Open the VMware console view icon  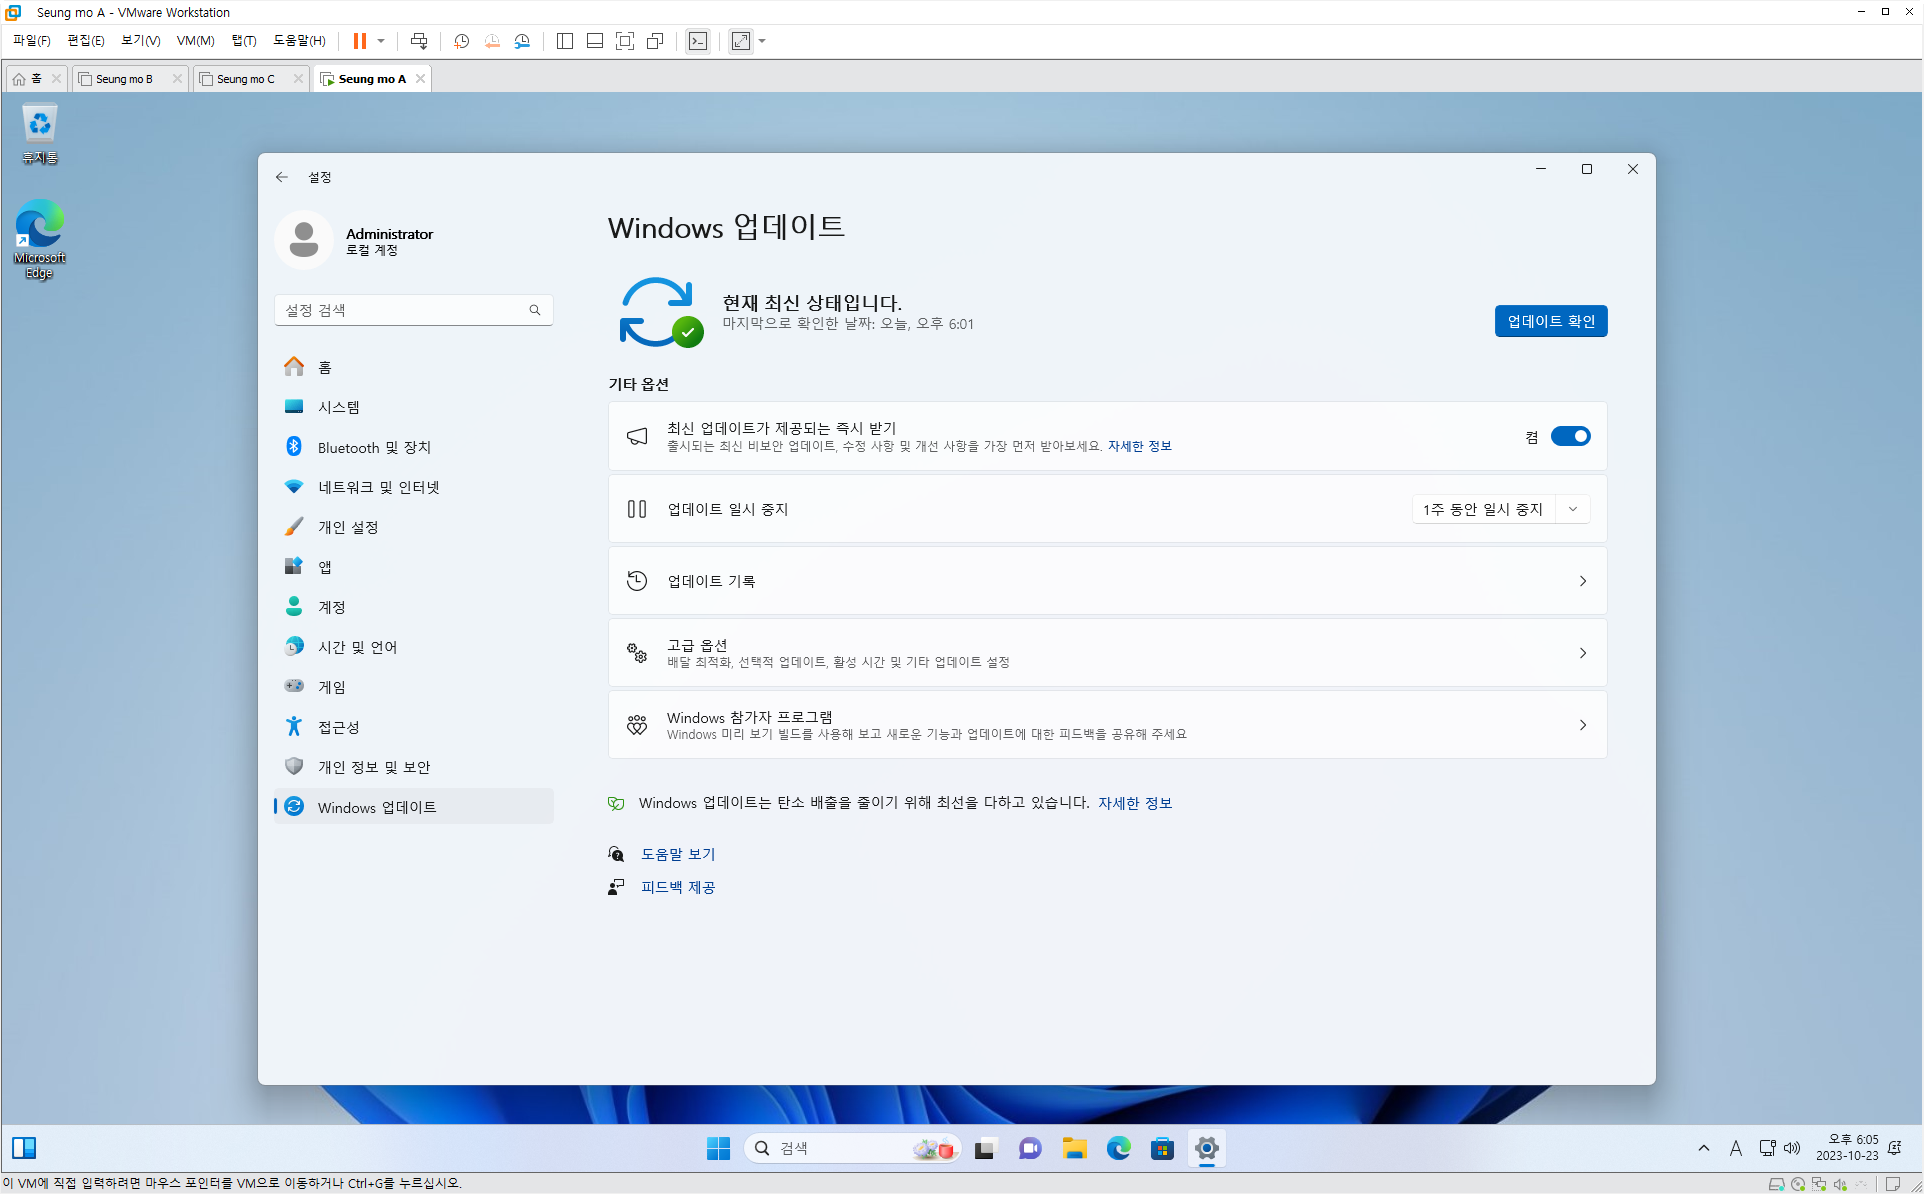(698, 41)
